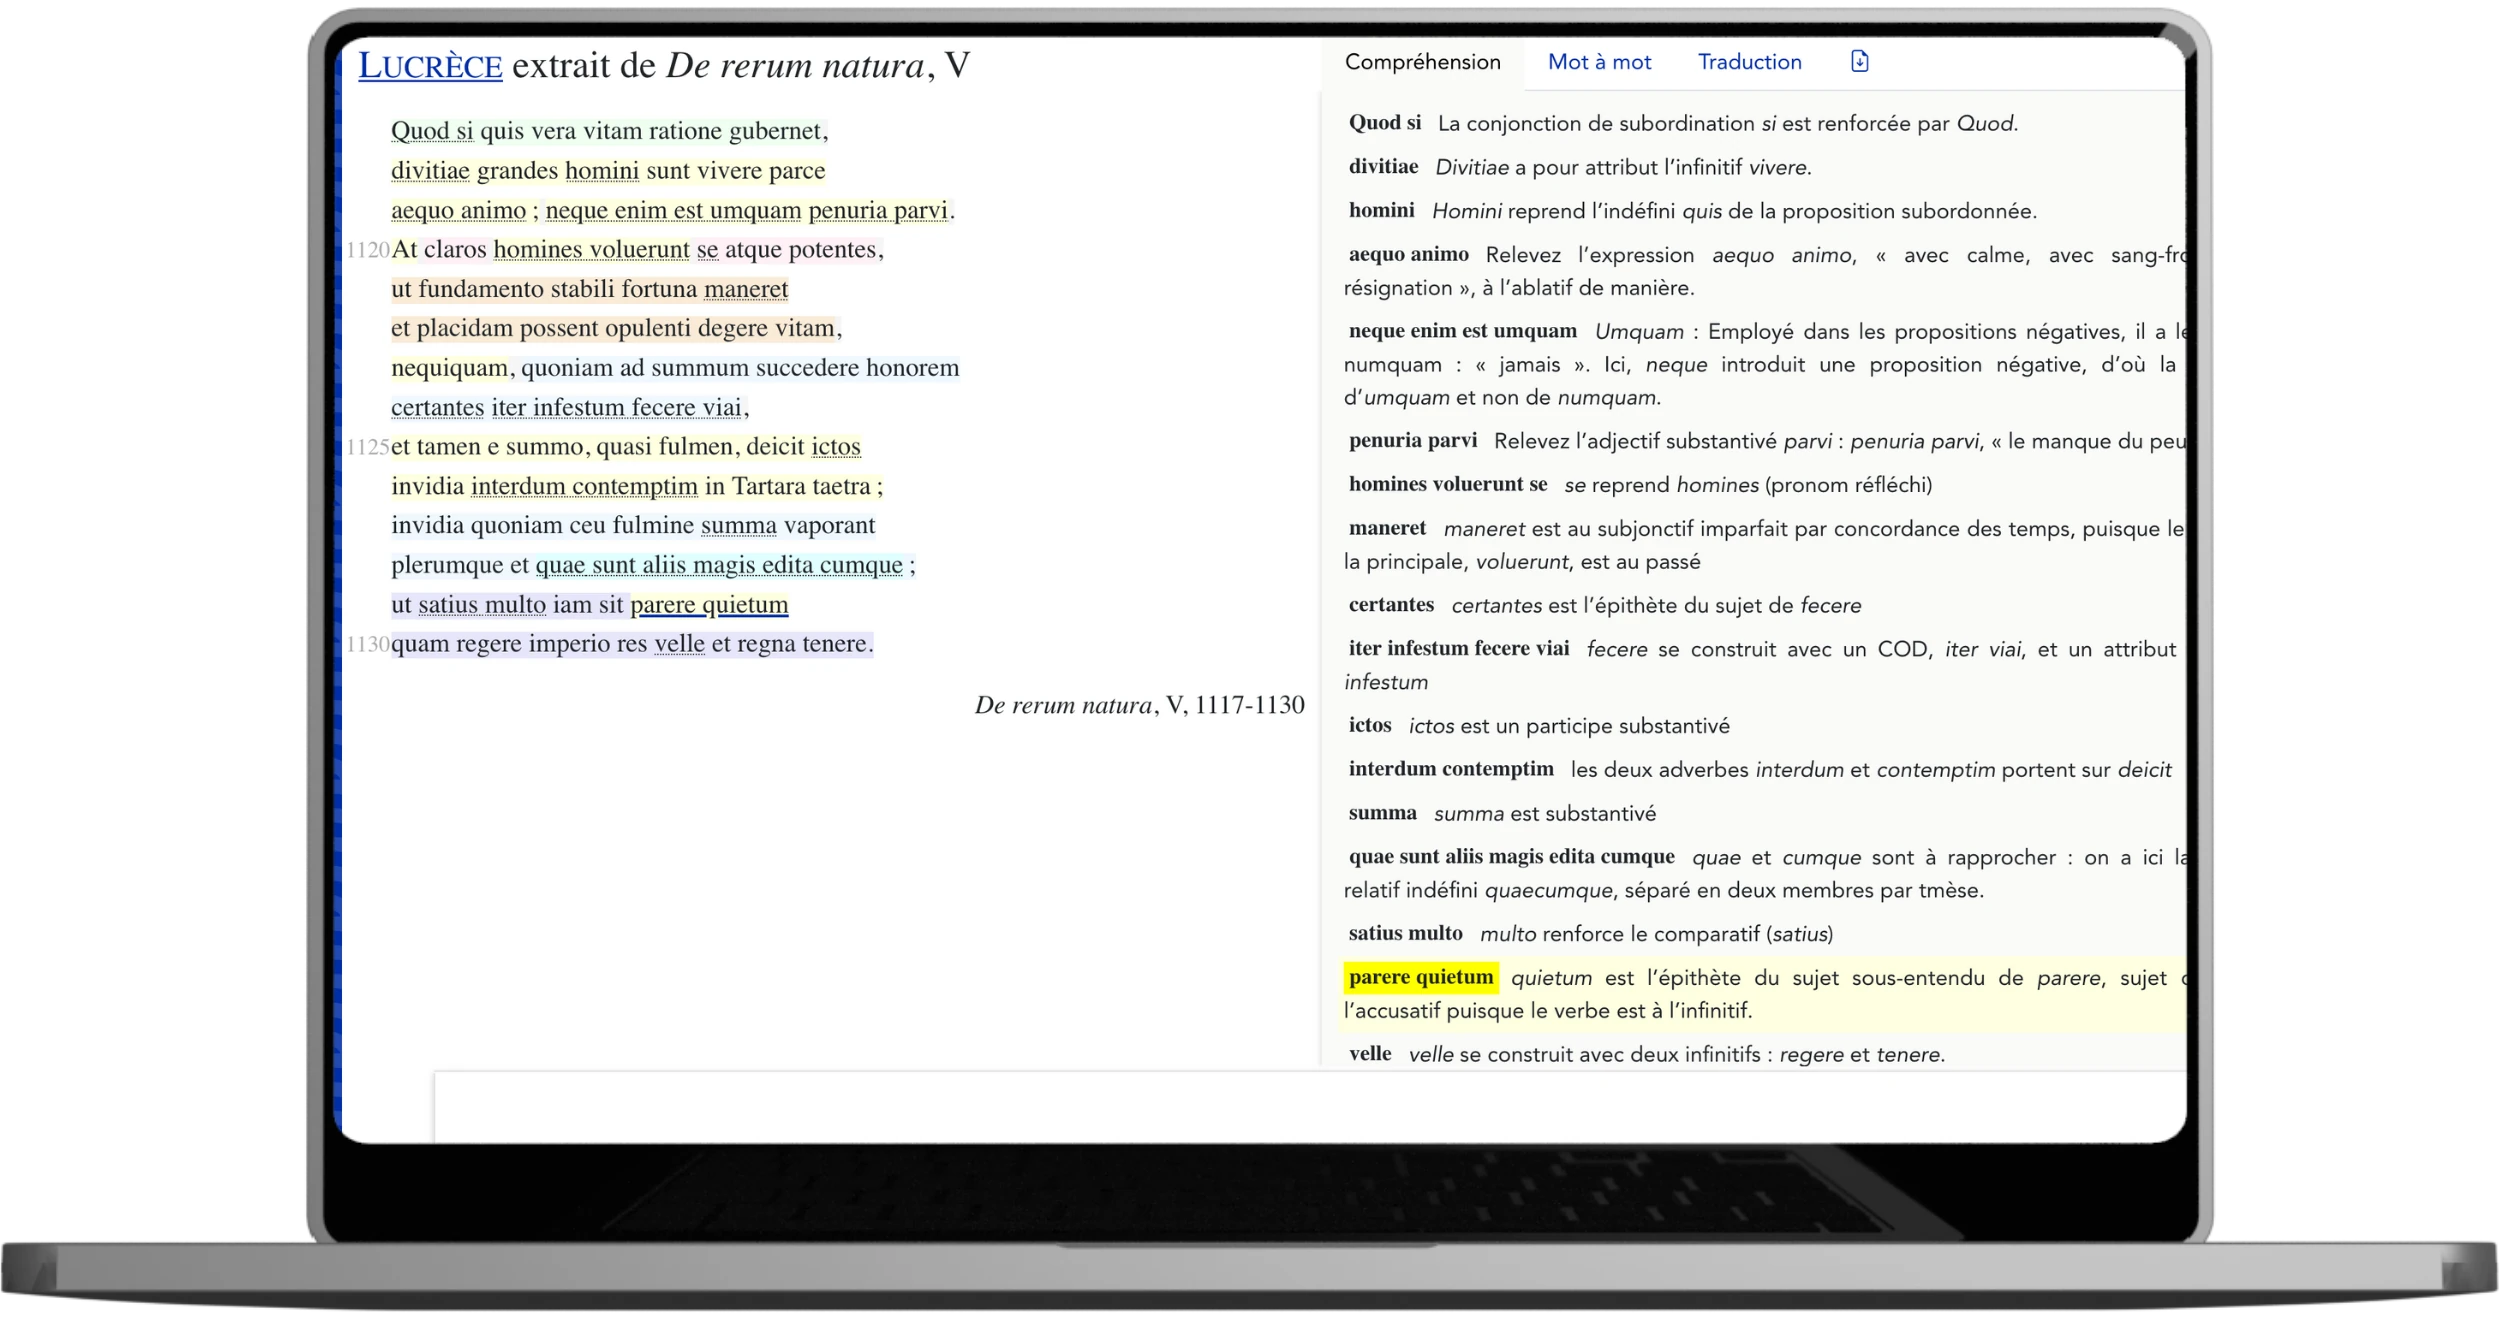Click the highlighted 'parere quietum' note heading
Screen dimensions: 2500x1321
[x=1420, y=977]
